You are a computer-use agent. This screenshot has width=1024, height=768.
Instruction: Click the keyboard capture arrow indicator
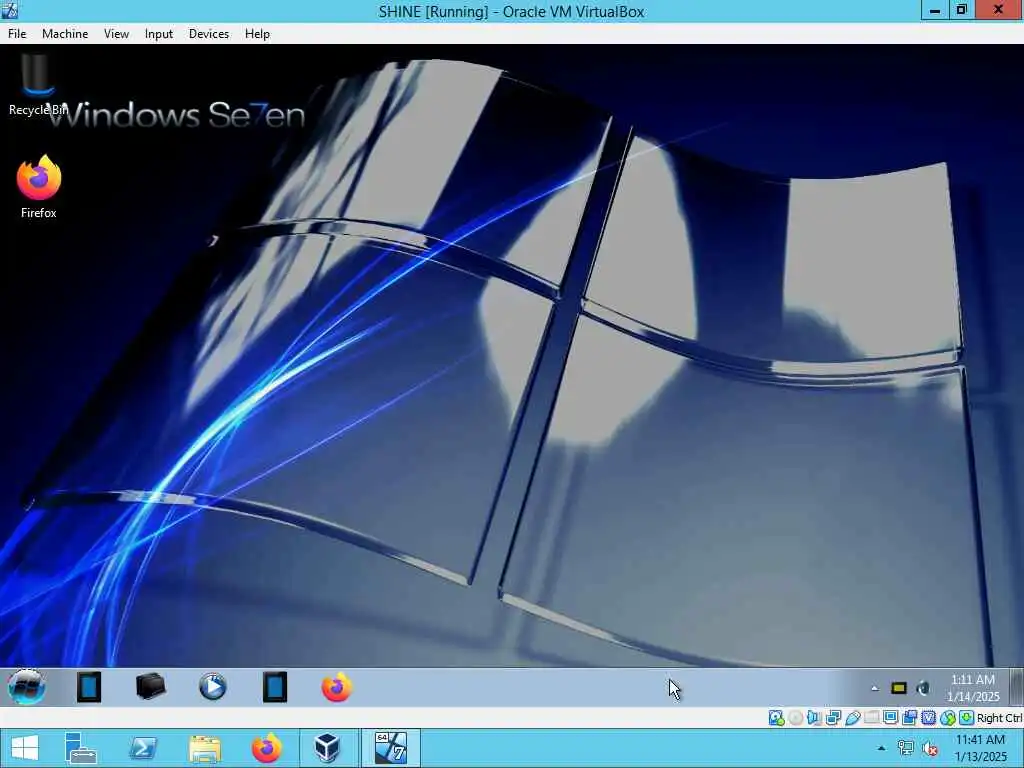click(967, 718)
